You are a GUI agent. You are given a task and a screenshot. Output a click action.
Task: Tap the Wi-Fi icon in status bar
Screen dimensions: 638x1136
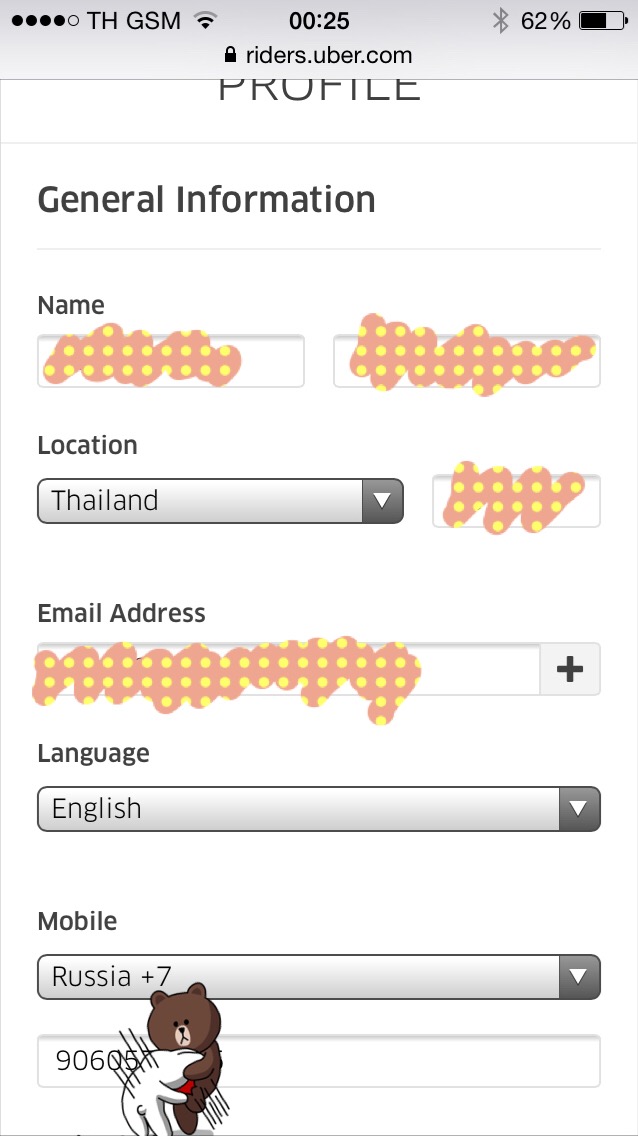click(x=206, y=21)
